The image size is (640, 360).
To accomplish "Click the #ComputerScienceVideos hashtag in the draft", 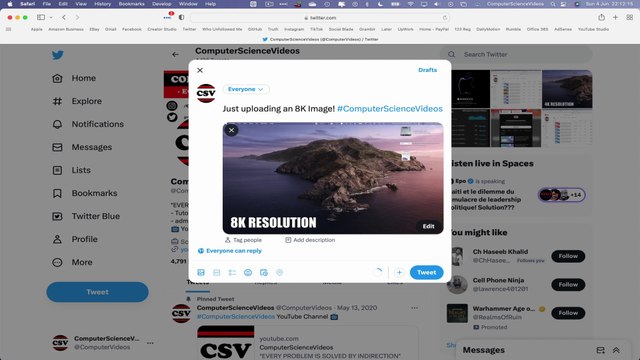I will click(389, 109).
